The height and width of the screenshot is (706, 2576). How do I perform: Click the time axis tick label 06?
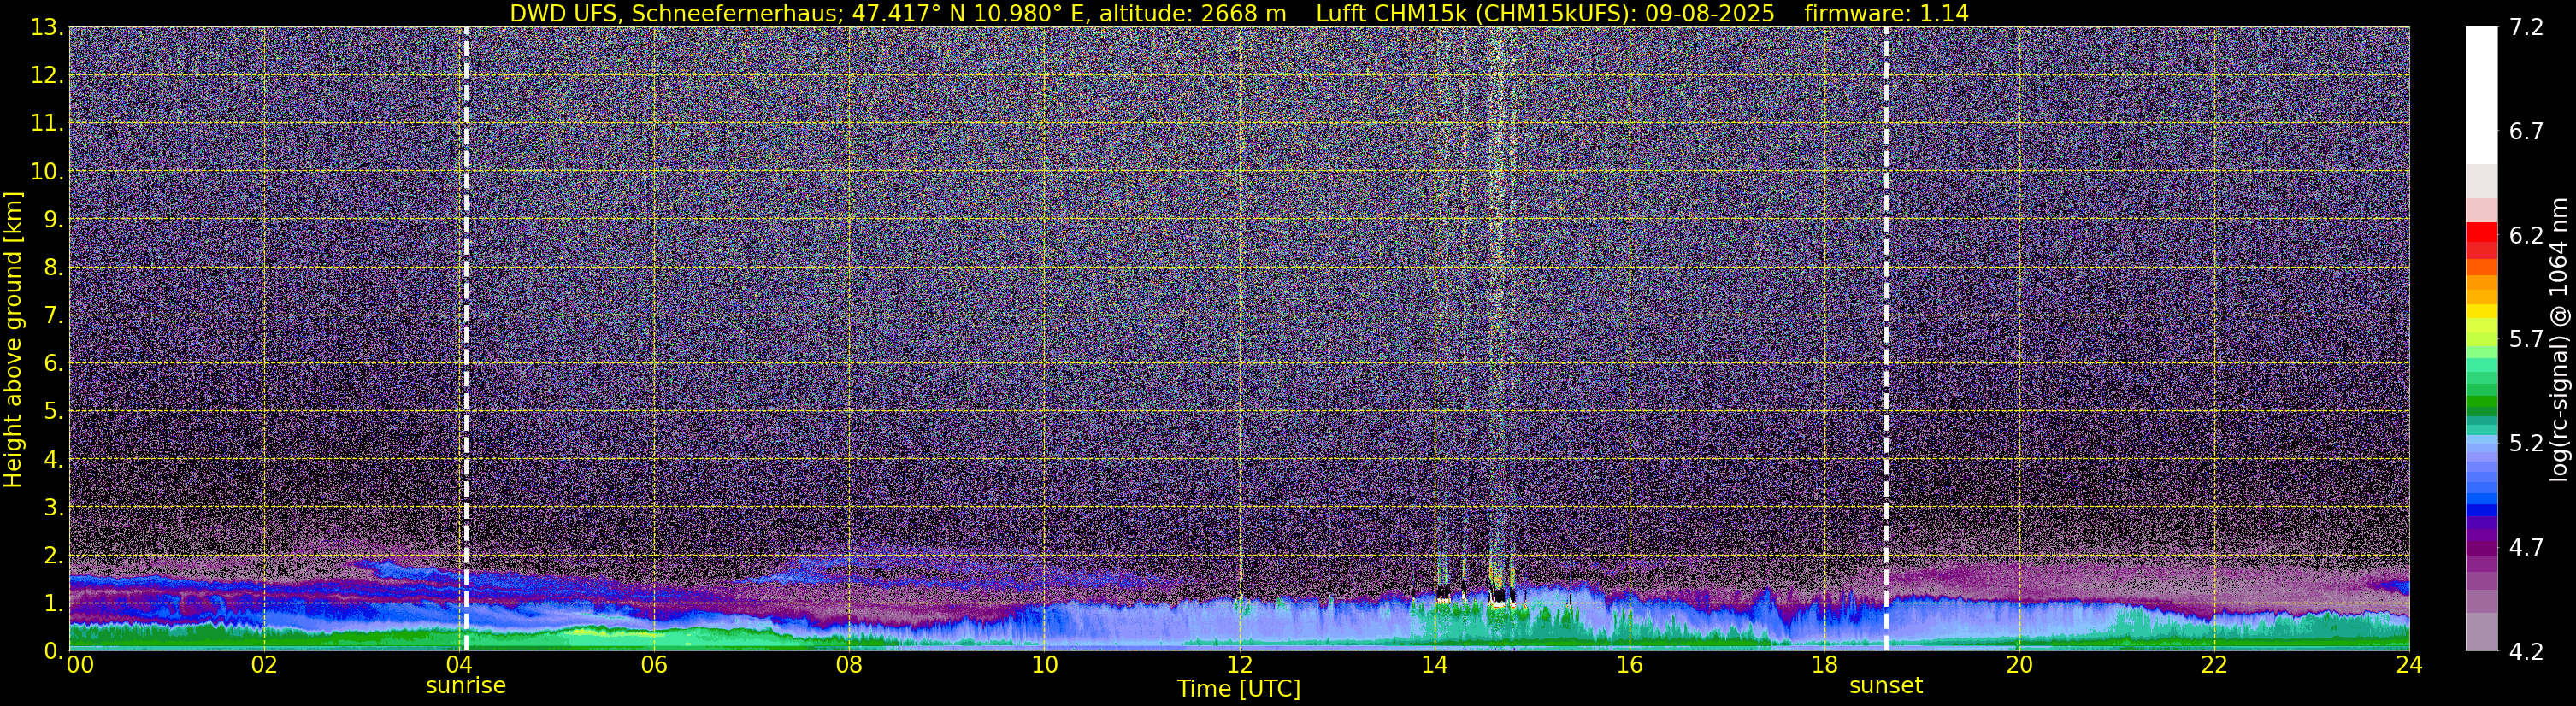tap(653, 665)
